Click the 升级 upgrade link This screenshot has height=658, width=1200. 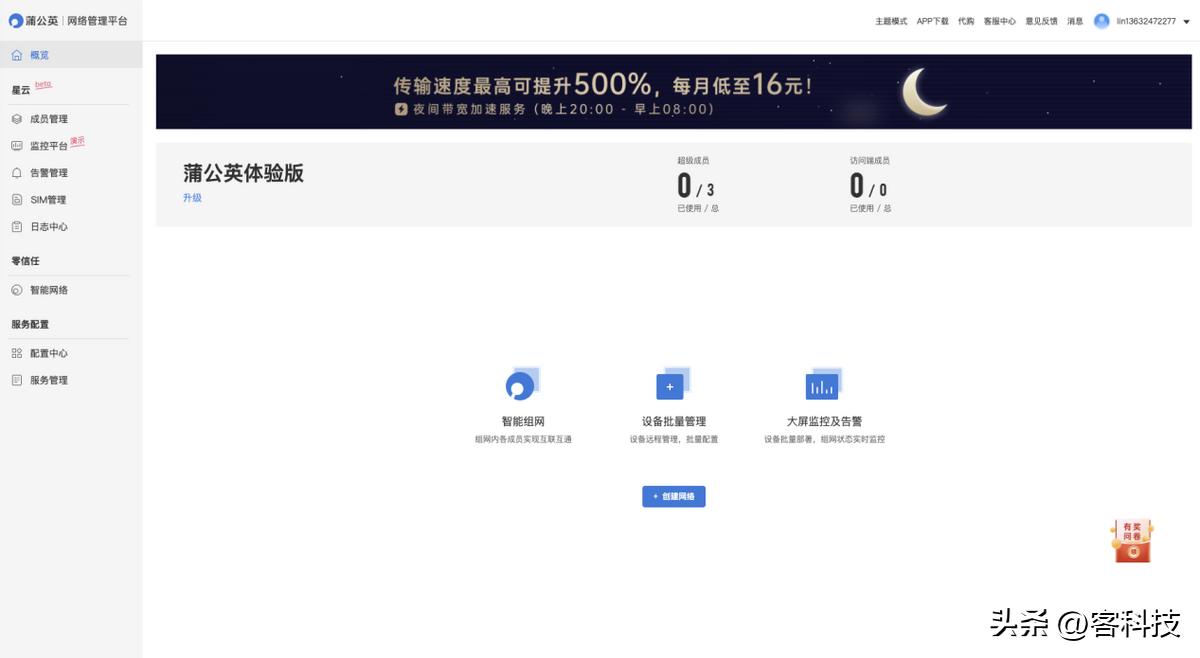click(192, 198)
